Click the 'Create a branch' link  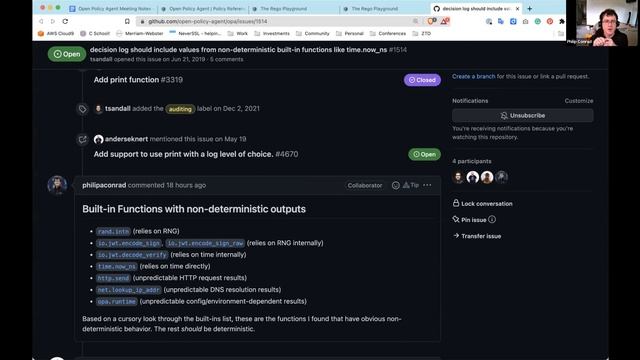(x=473, y=76)
